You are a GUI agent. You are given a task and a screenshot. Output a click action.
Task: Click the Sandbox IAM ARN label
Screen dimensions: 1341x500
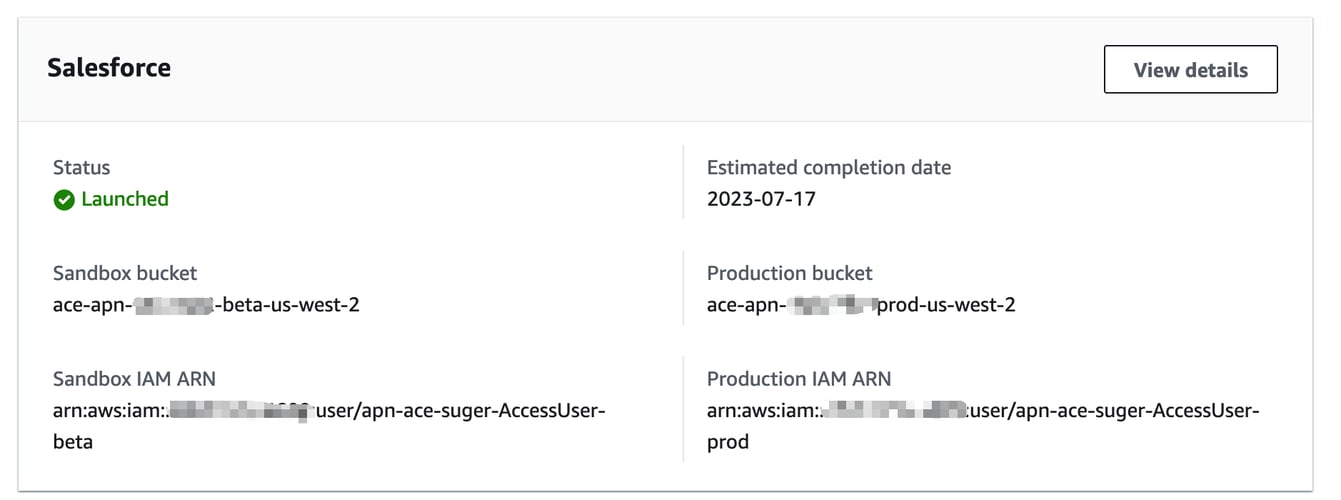[134, 379]
